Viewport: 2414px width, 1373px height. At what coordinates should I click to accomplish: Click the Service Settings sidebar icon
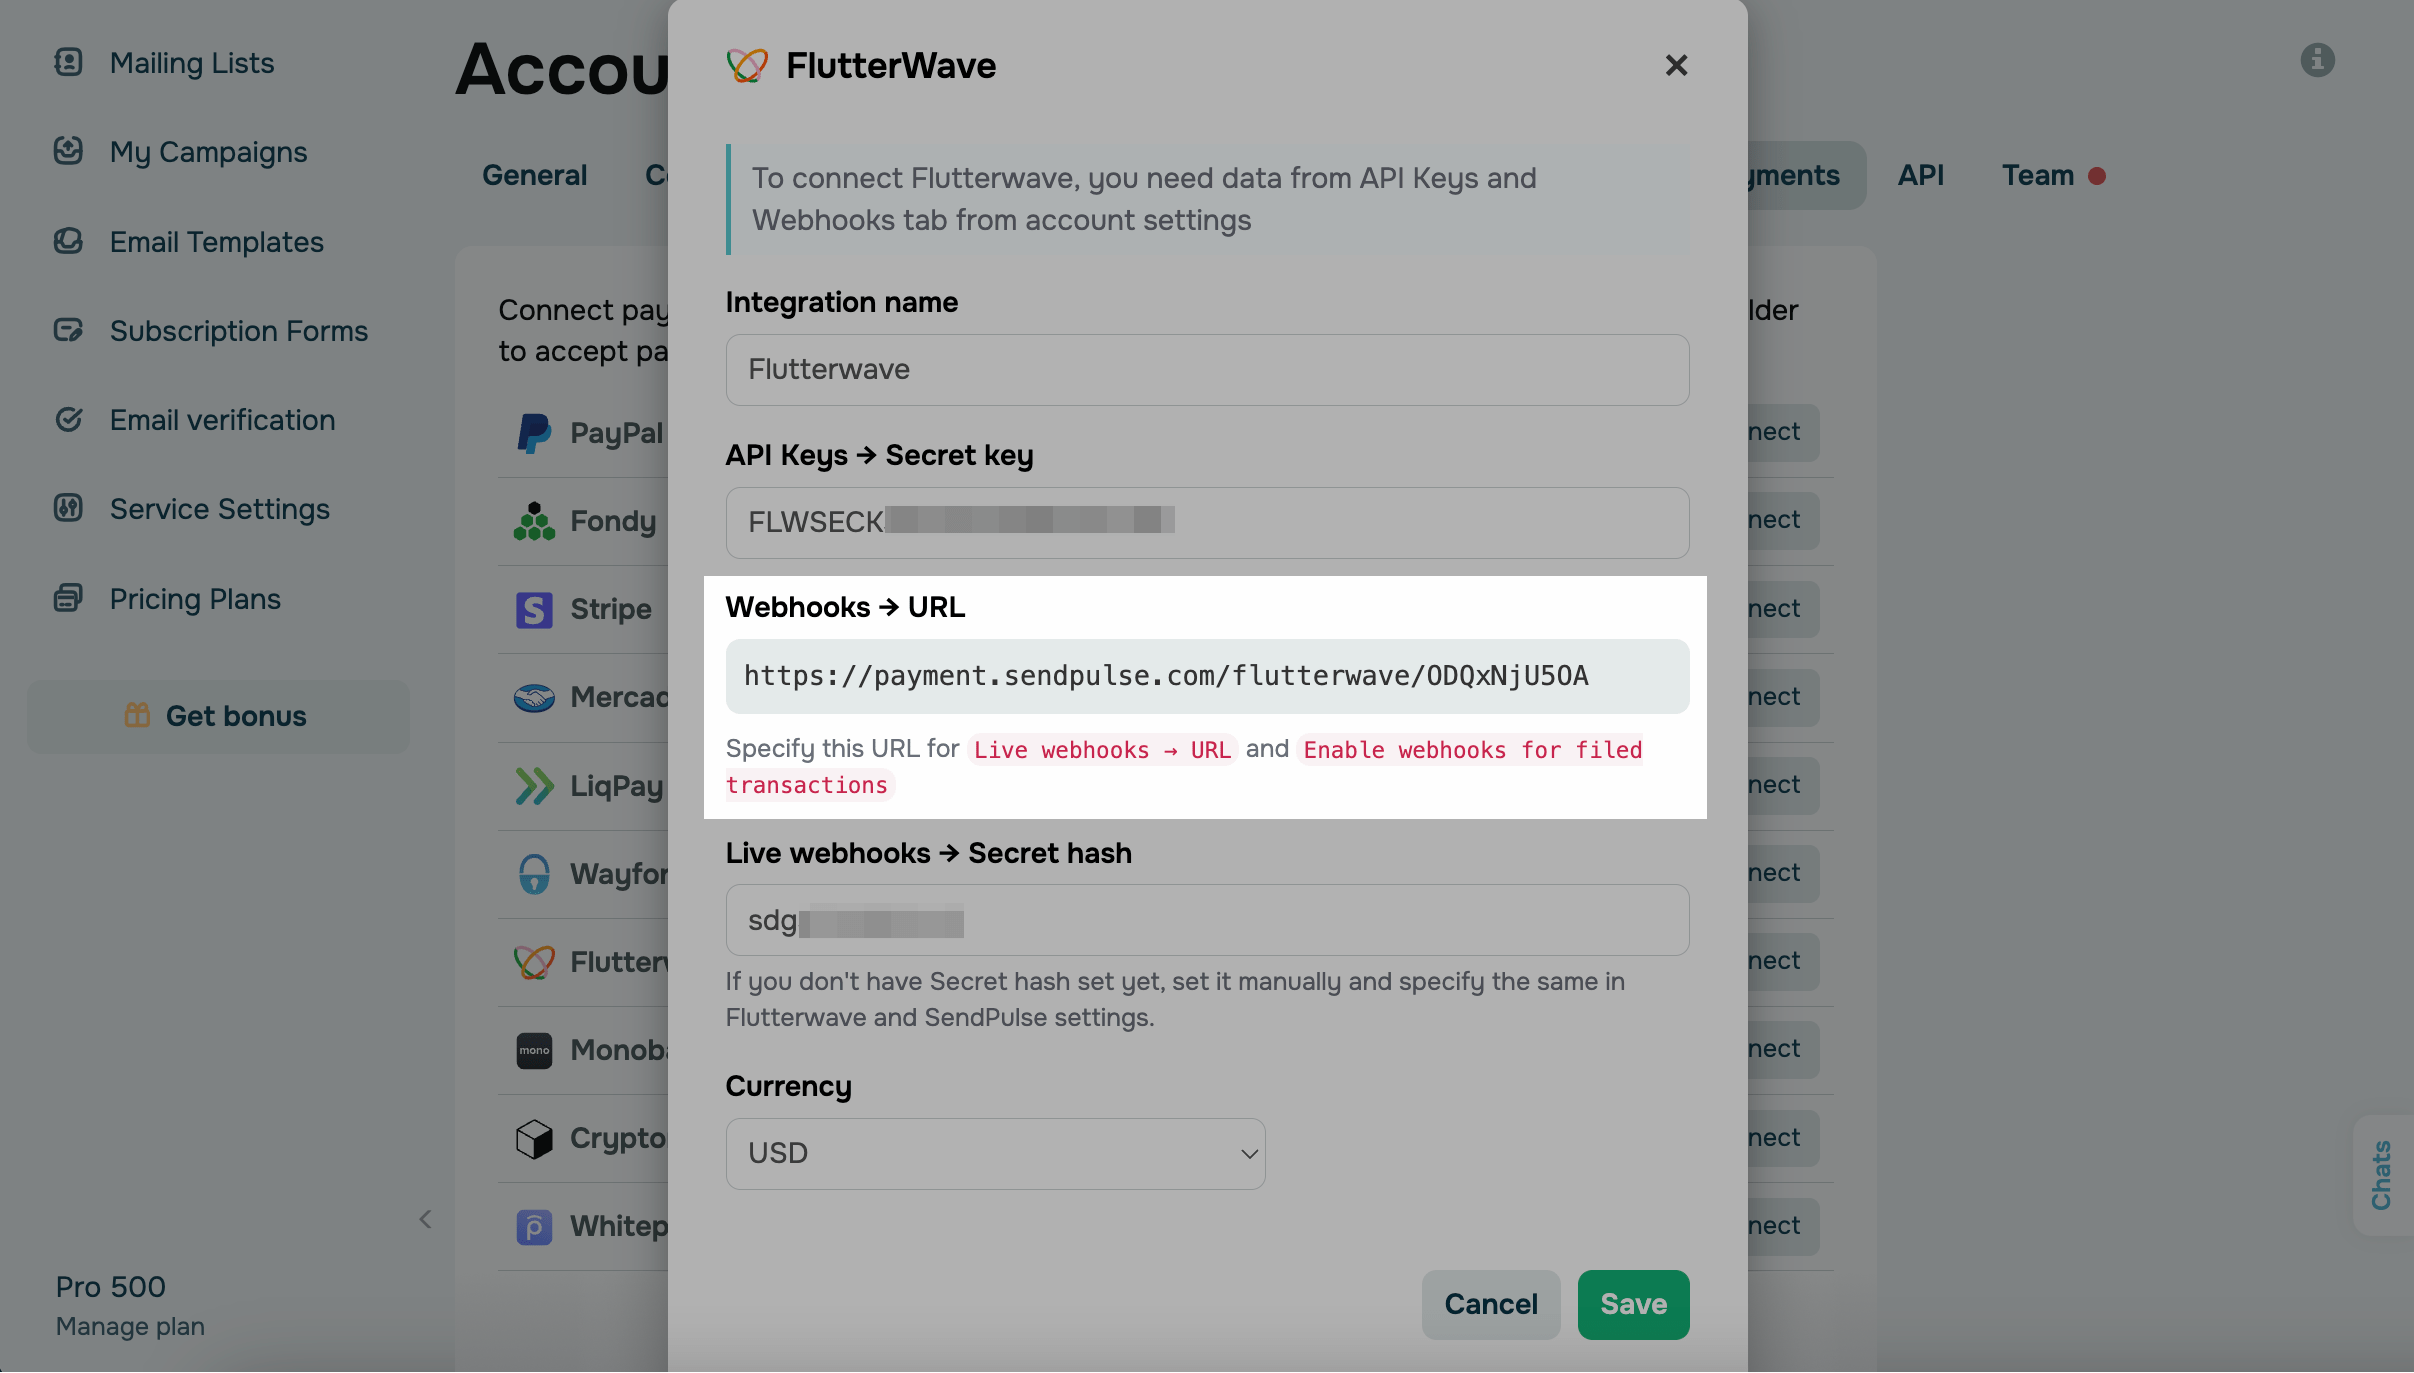[68, 508]
